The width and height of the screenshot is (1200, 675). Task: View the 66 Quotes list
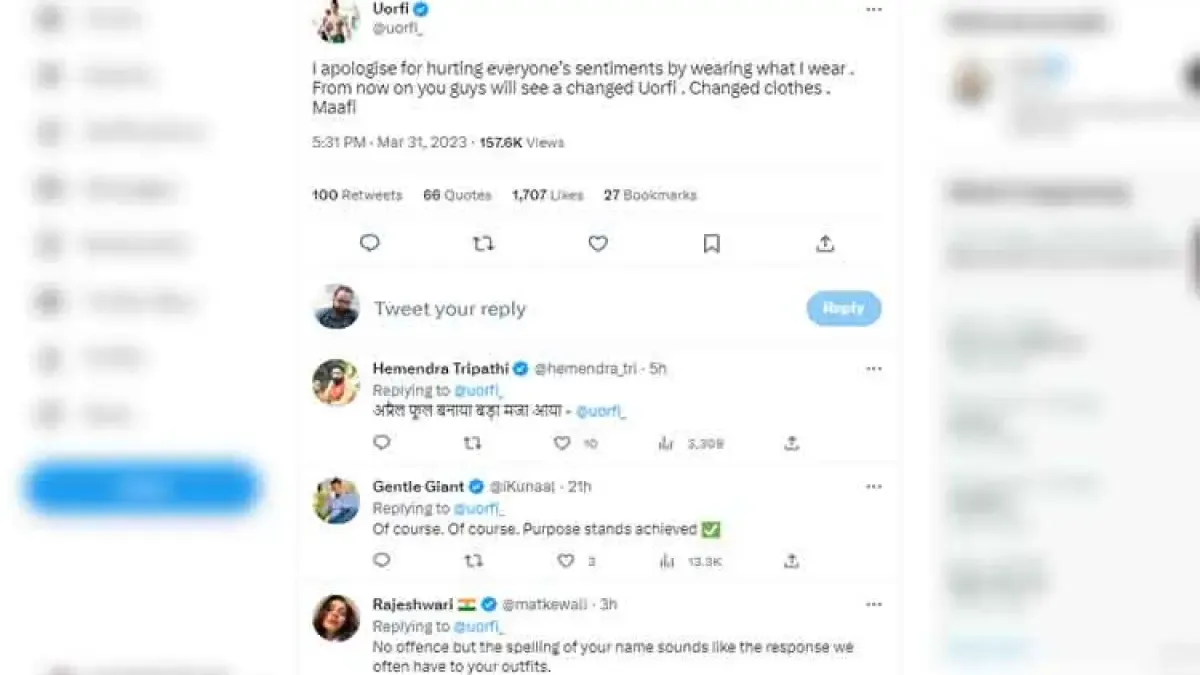(x=457, y=195)
